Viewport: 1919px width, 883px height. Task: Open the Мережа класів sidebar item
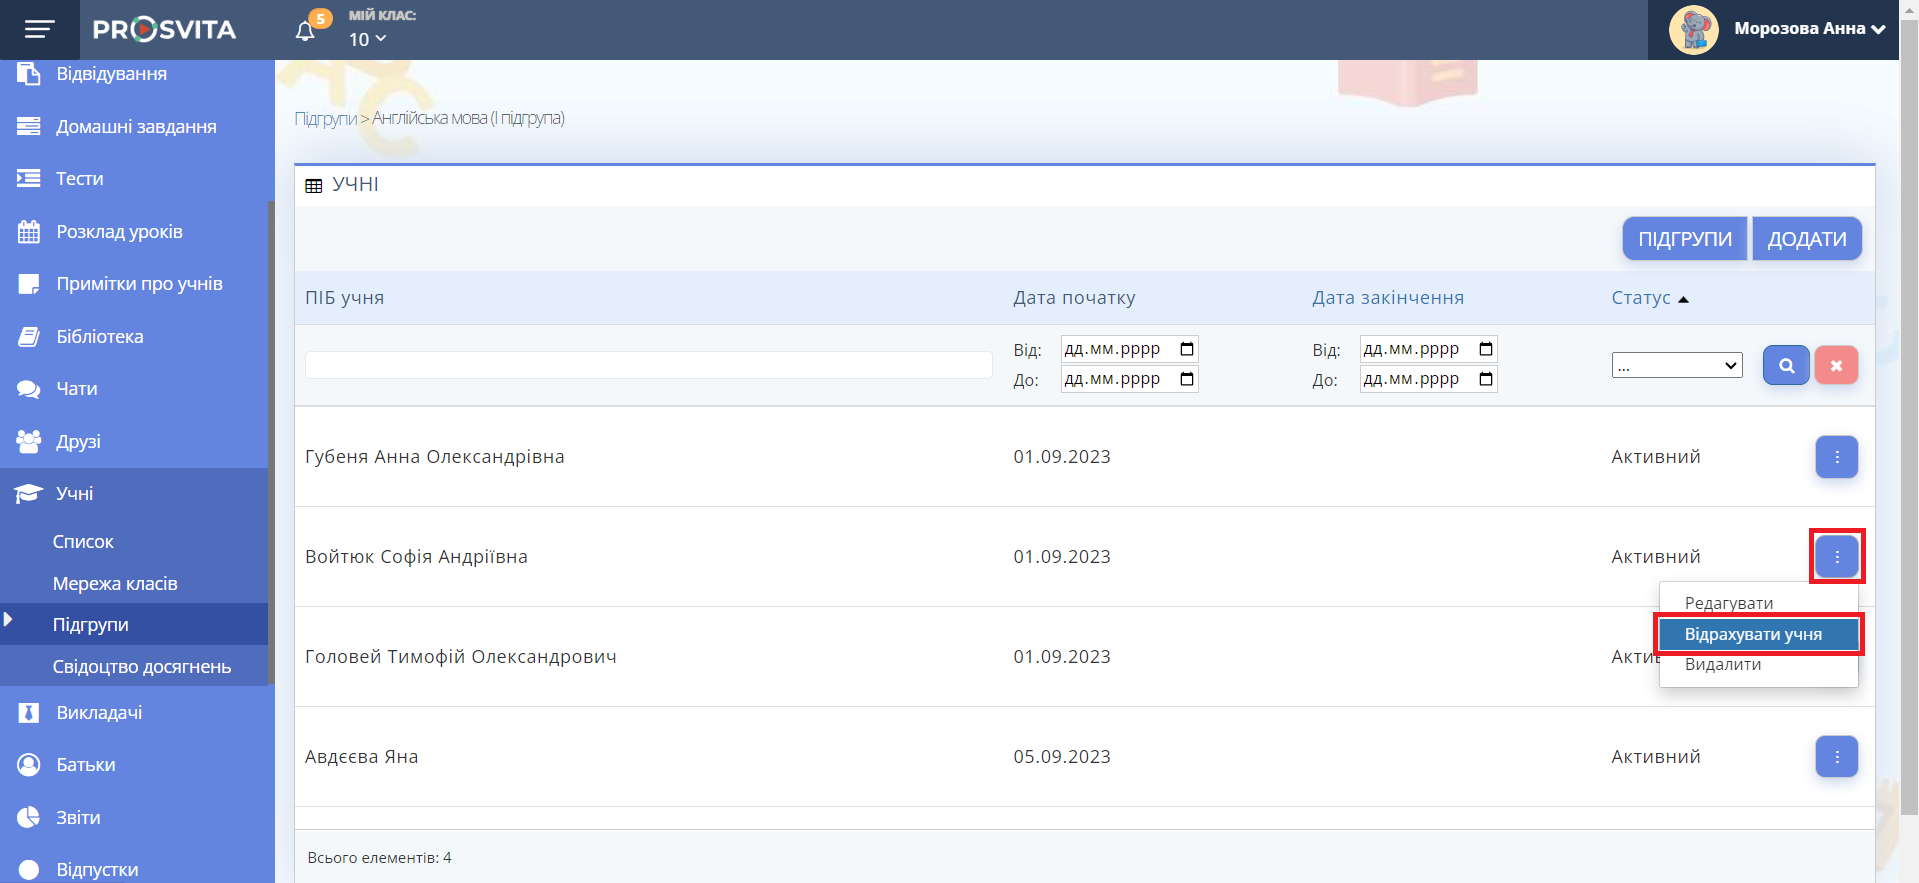[x=115, y=584]
